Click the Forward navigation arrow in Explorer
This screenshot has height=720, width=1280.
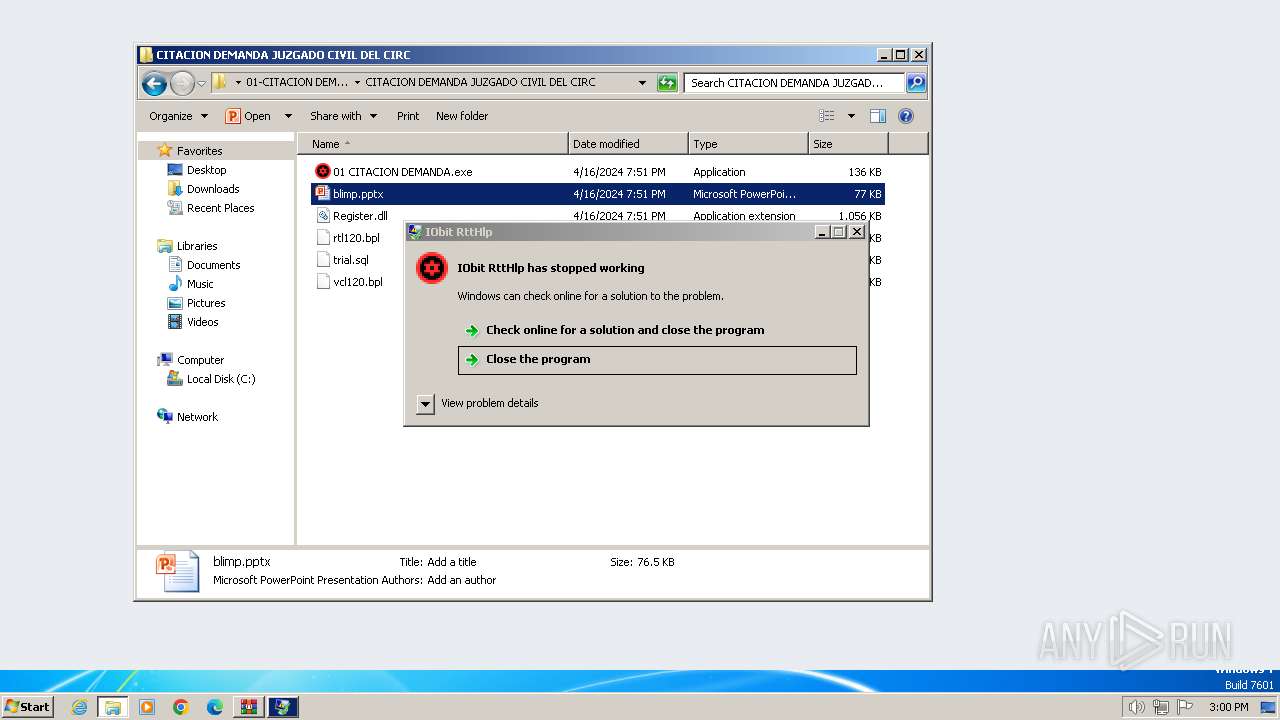(x=182, y=83)
